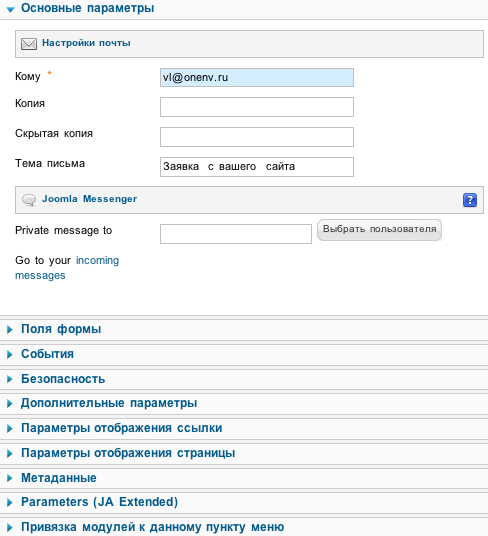Click the Тема письма text field
This screenshot has width=488, height=536.
(257, 167)
